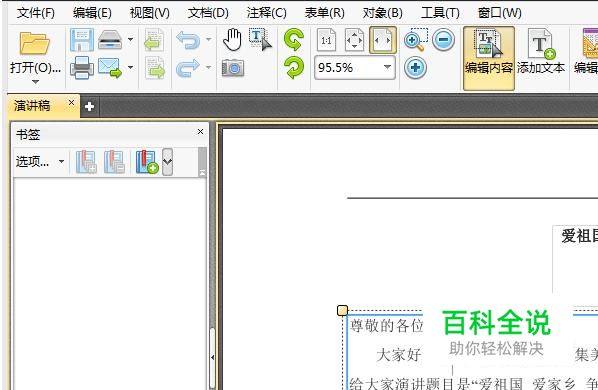Expand the dropdown arrow next to scanner icon
This screenshot has width=598, height=390.
click(x=130, y=39)
